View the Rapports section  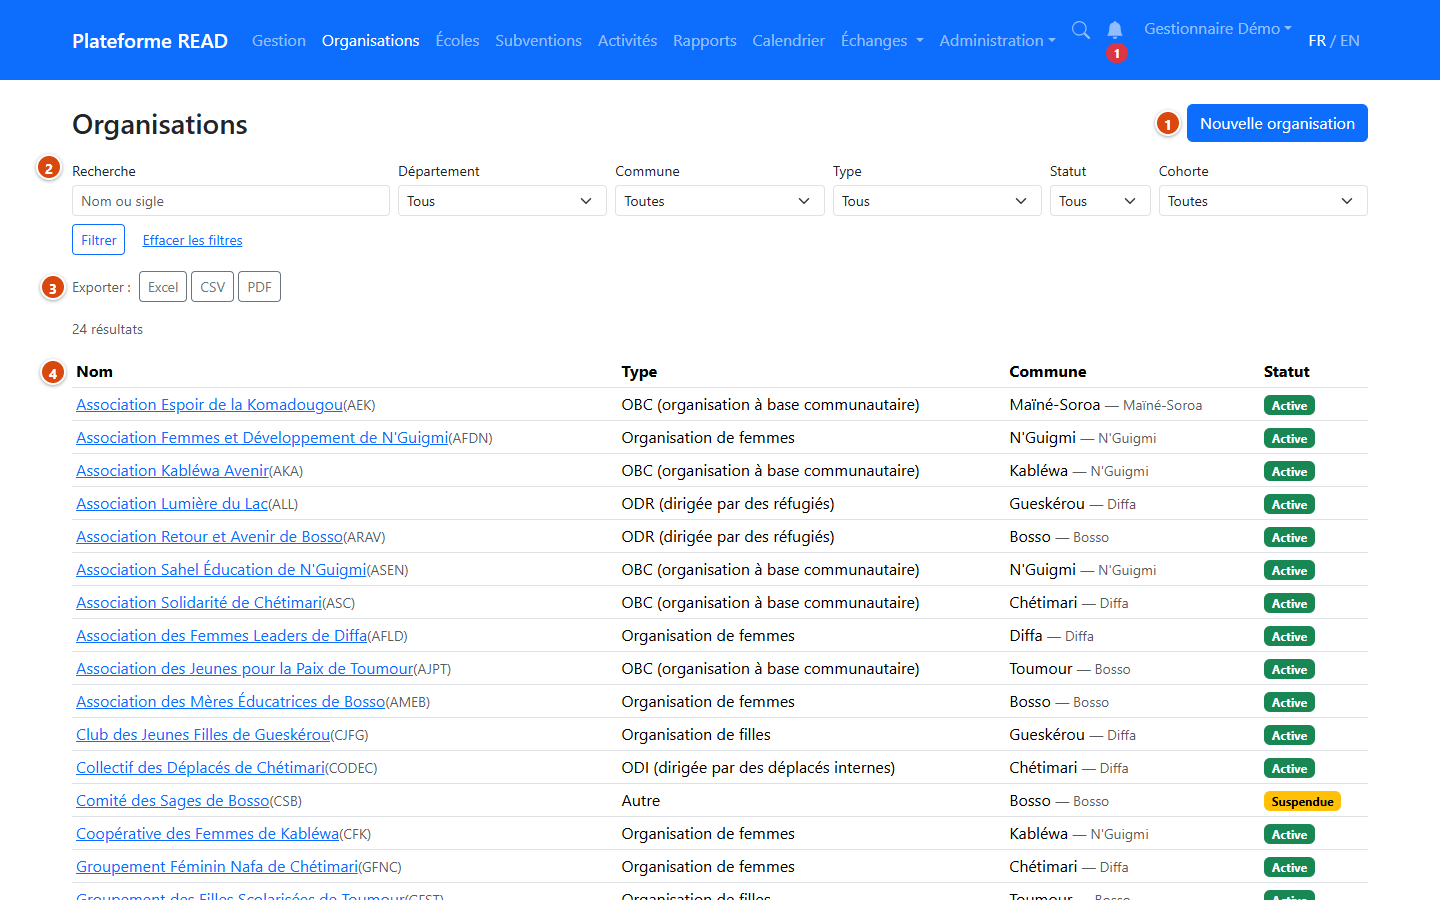[x=705, y=40]
